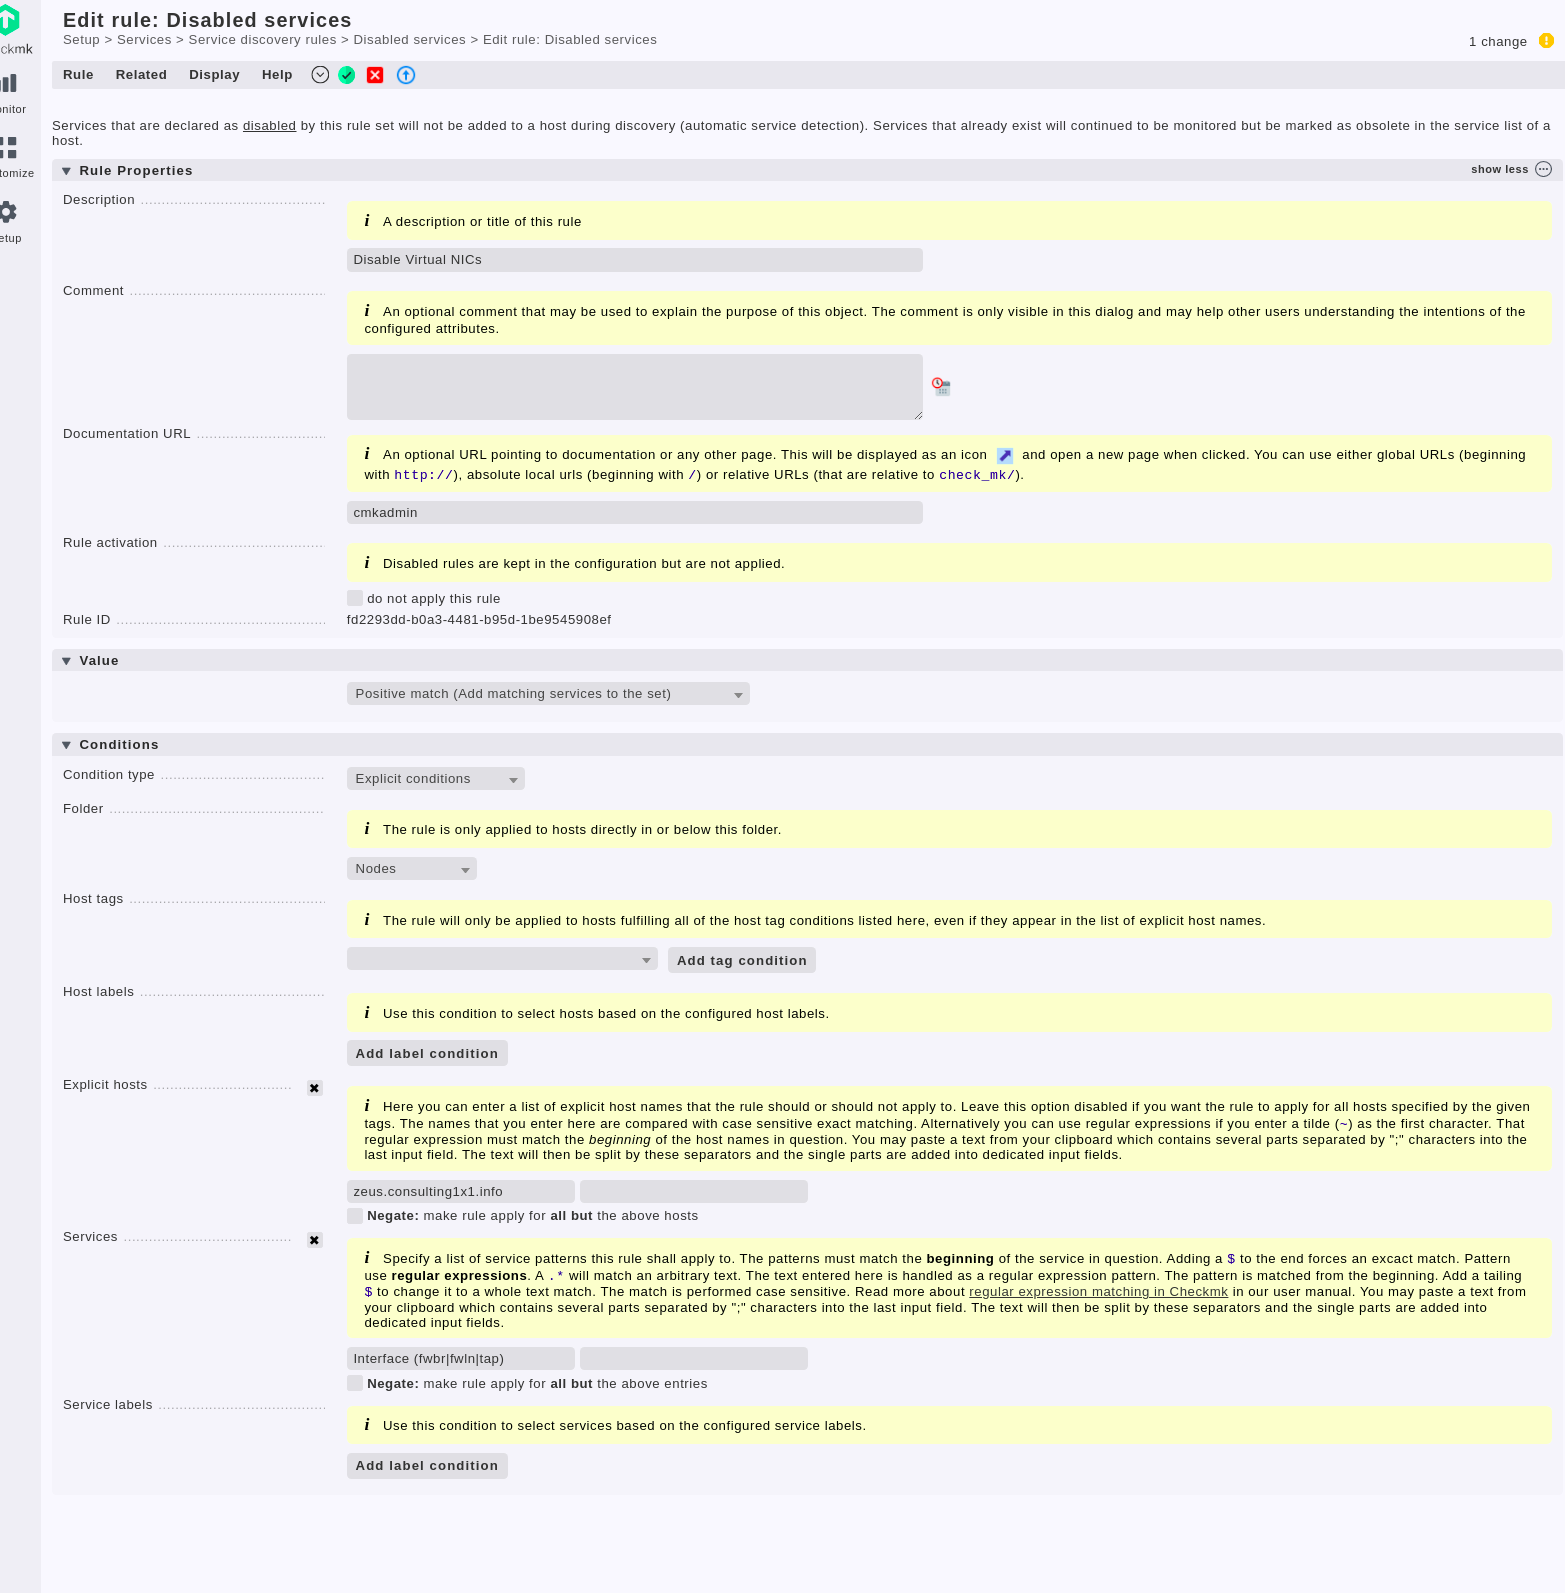The width and height of the screenshot is (1565, 1593).
Task: Click the Add tag condition button
Action: pyautogui.click(x=741, y=960)
